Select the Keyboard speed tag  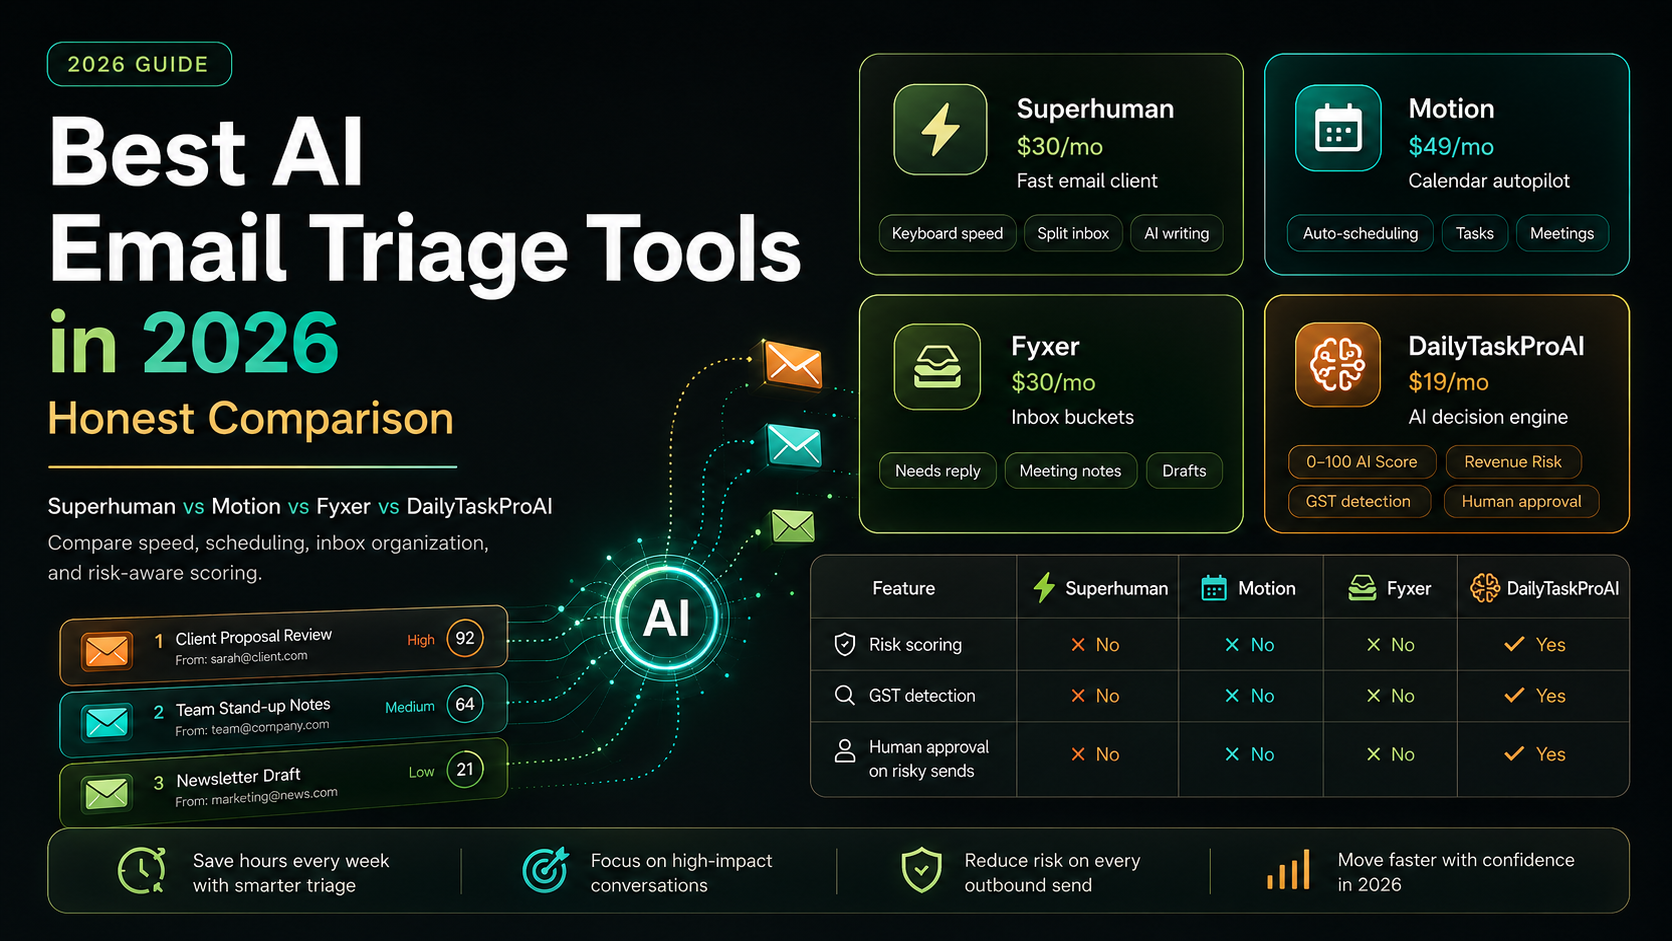coord(947,233)
